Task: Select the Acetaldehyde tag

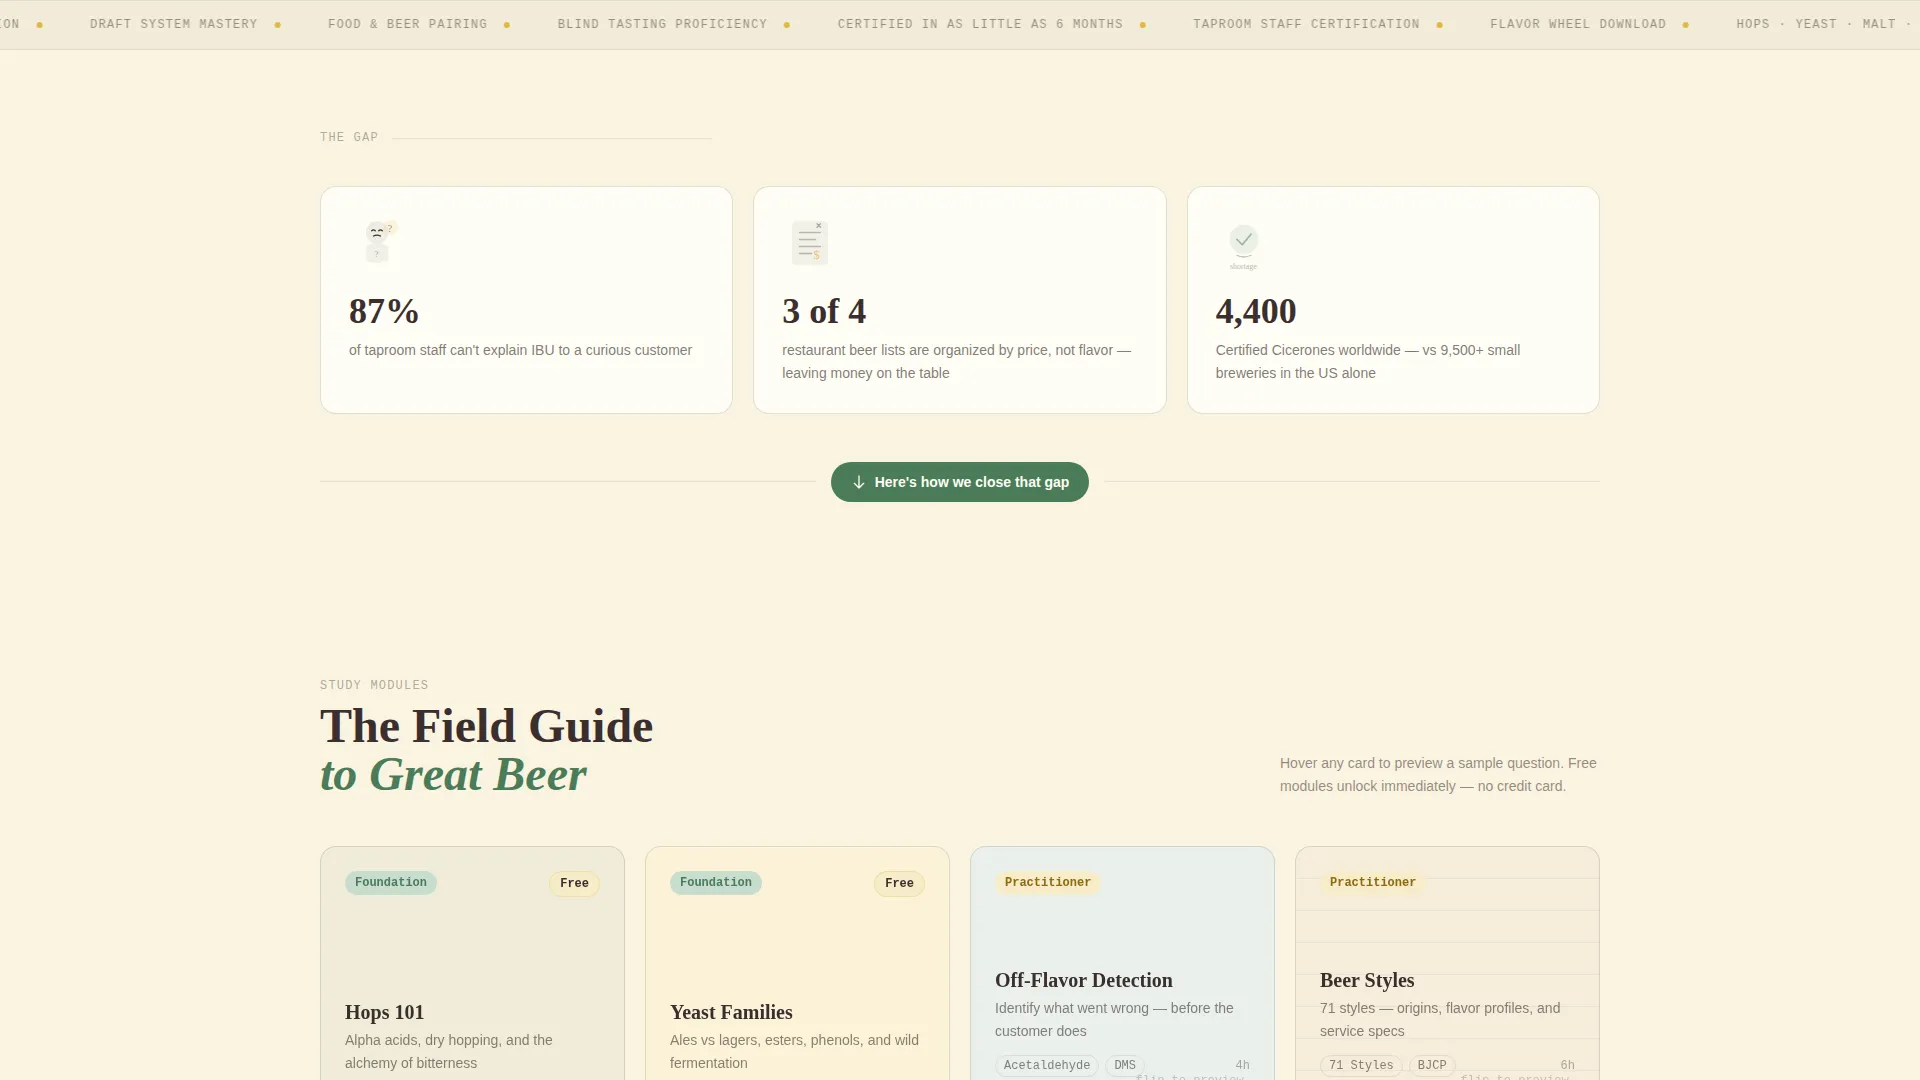Action: 1047,1065
